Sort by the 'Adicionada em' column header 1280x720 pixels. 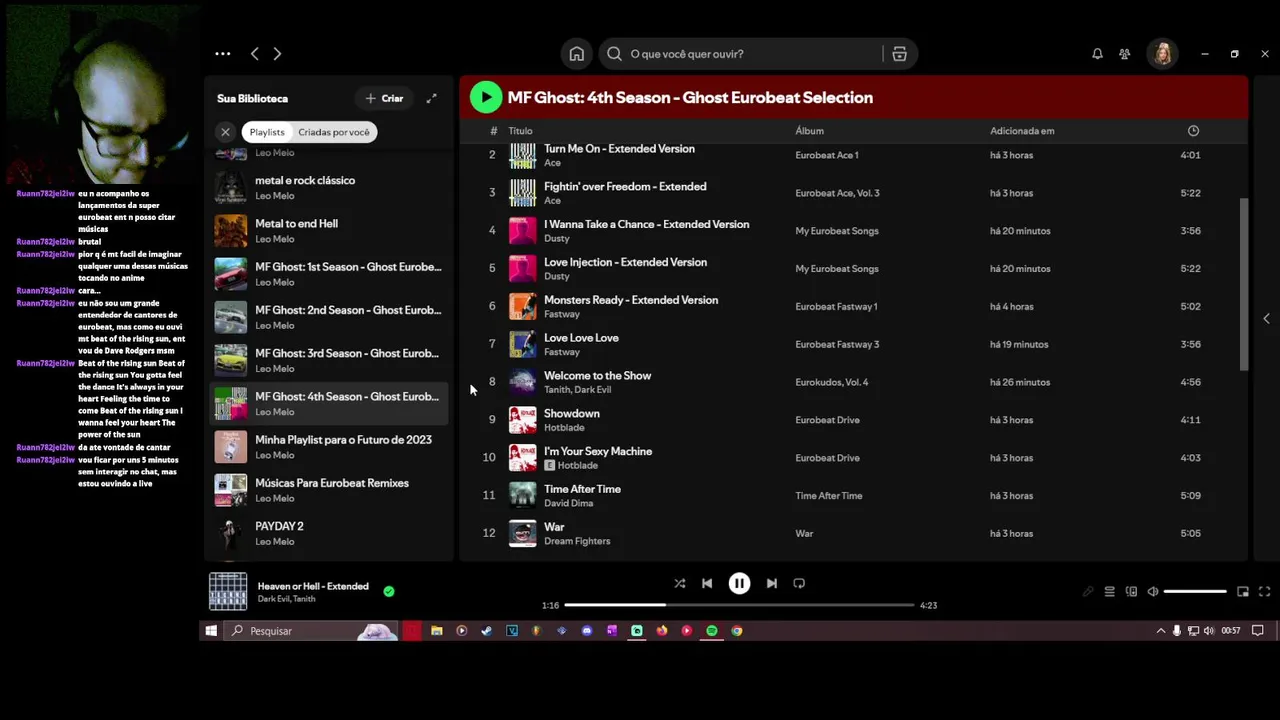[1022, 131]
